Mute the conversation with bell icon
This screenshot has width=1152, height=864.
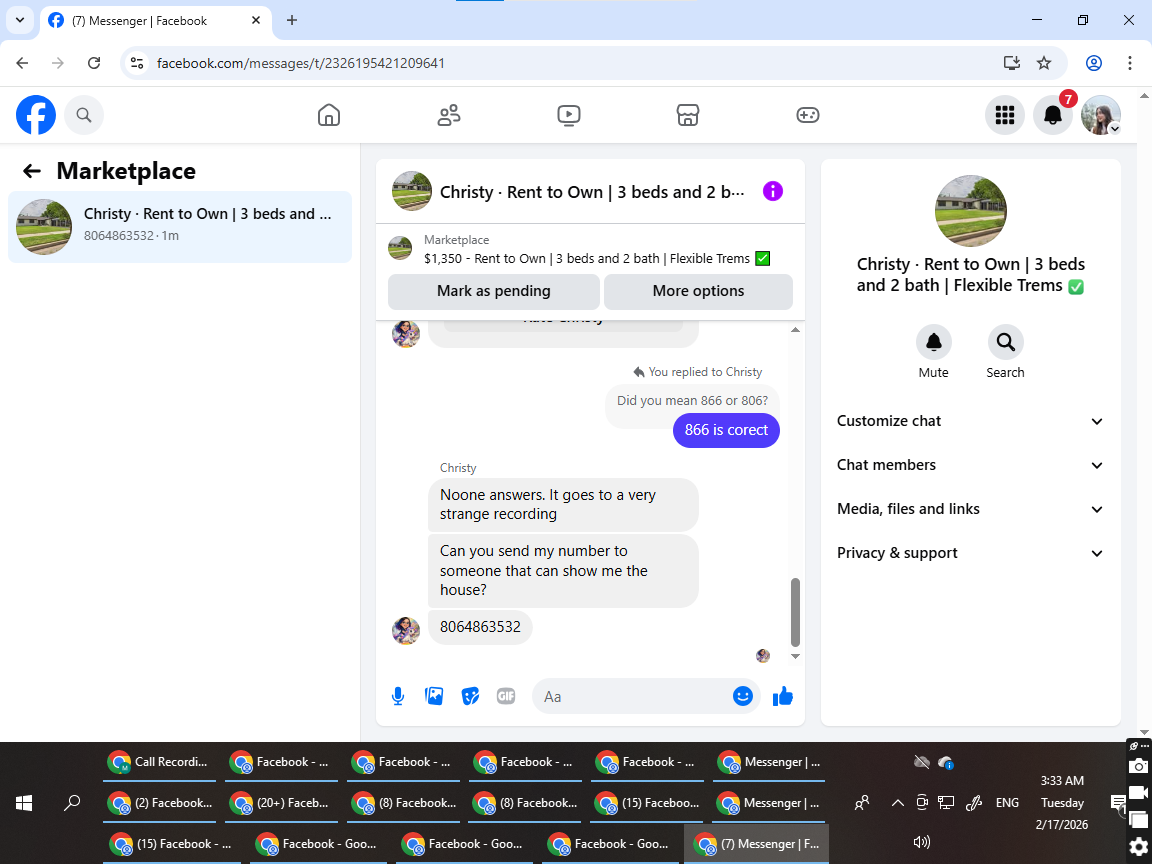tap(933, 342)
